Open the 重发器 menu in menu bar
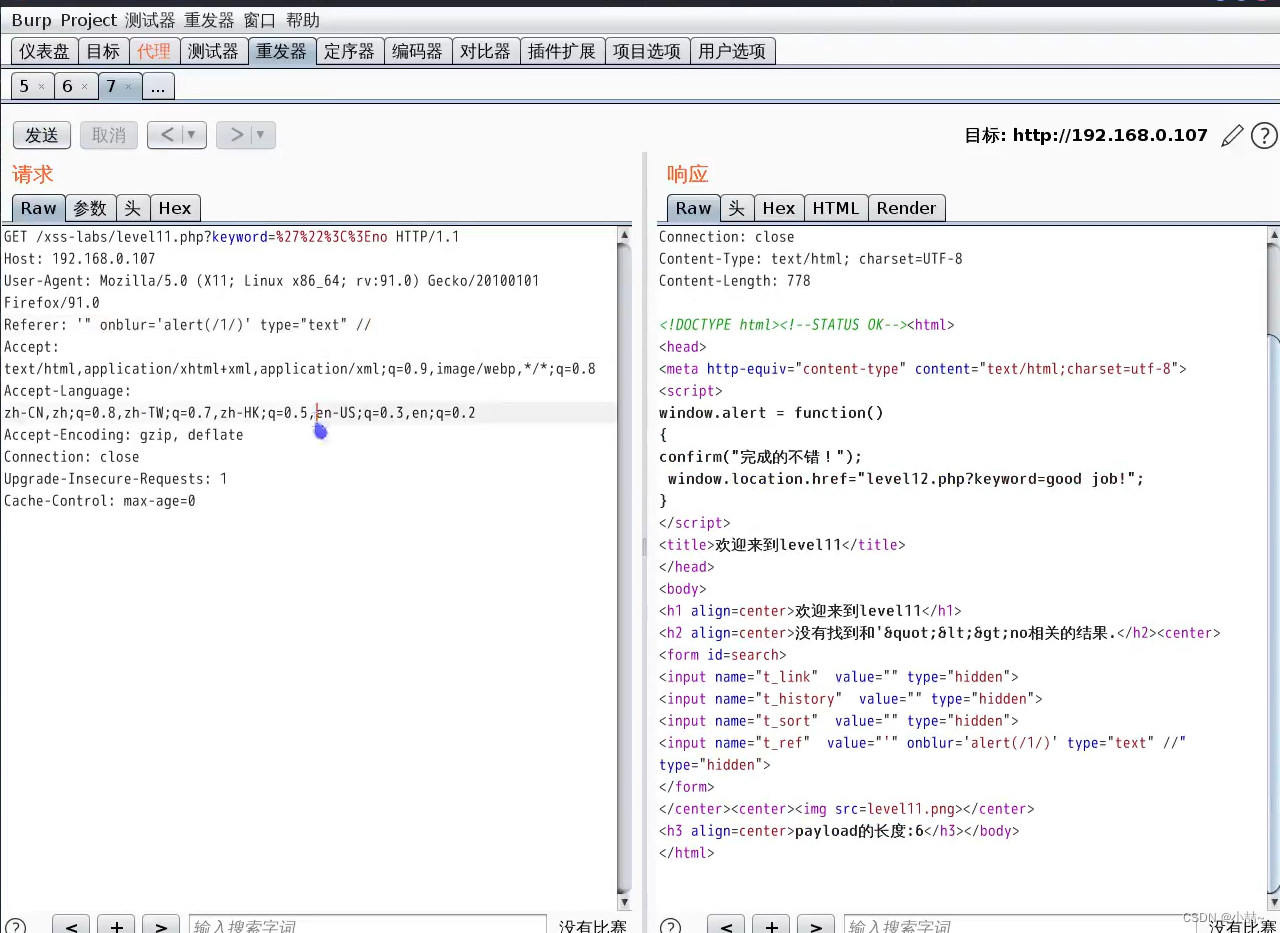 click(x=209, y=21)
